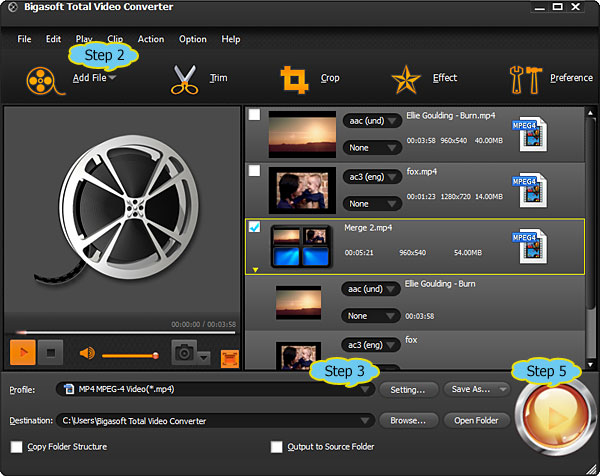Open the Profile MP4 MPEG-4 Video dropdown
The height and width of the screenshot is (476, 600).
(x=215, y=389)
